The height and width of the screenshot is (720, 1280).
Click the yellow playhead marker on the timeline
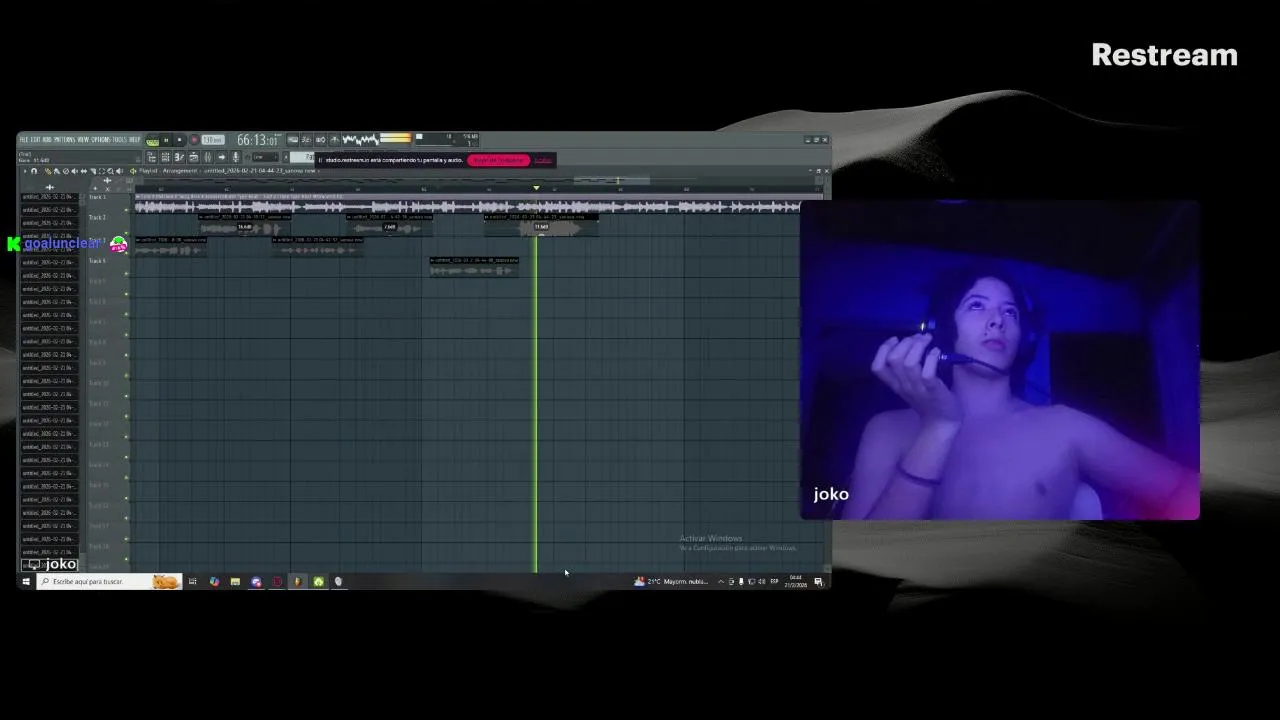click(536, 188)
